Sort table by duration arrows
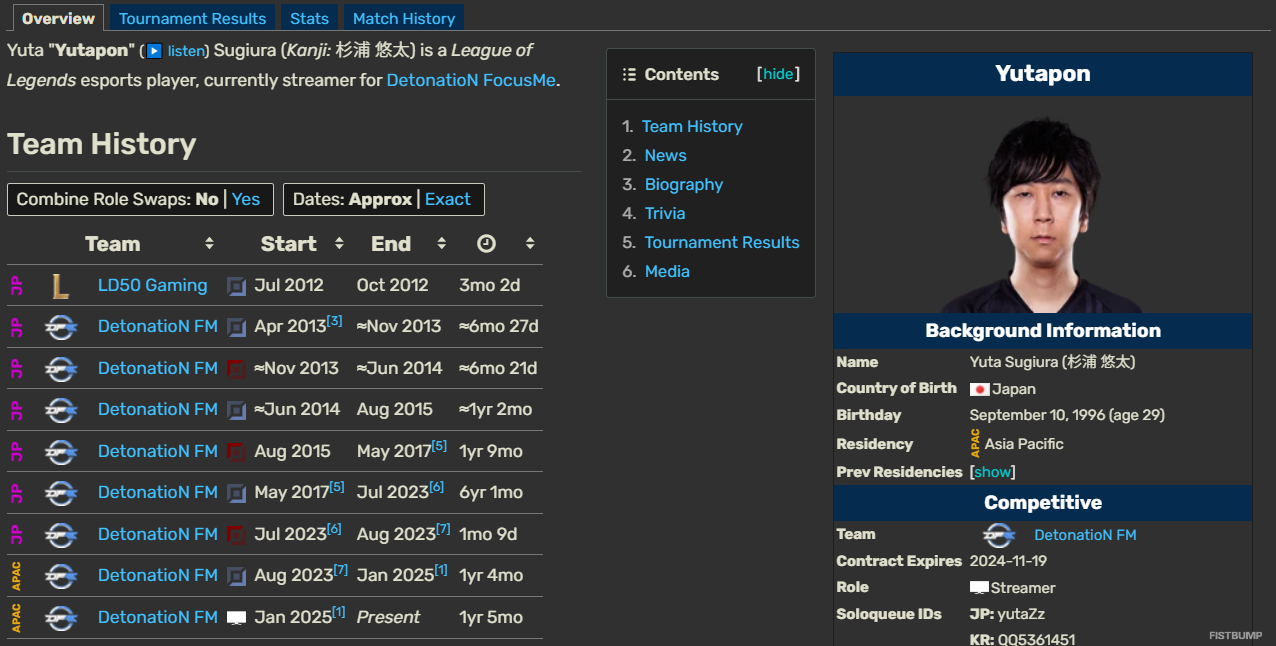The width and height of the screenshot is (1276, 646). point(530,244)
